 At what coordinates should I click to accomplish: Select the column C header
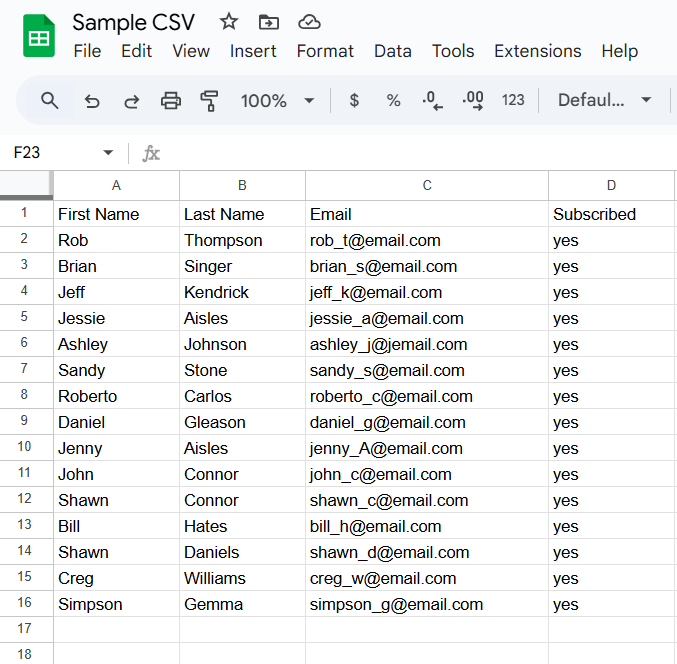coord(427,185)
